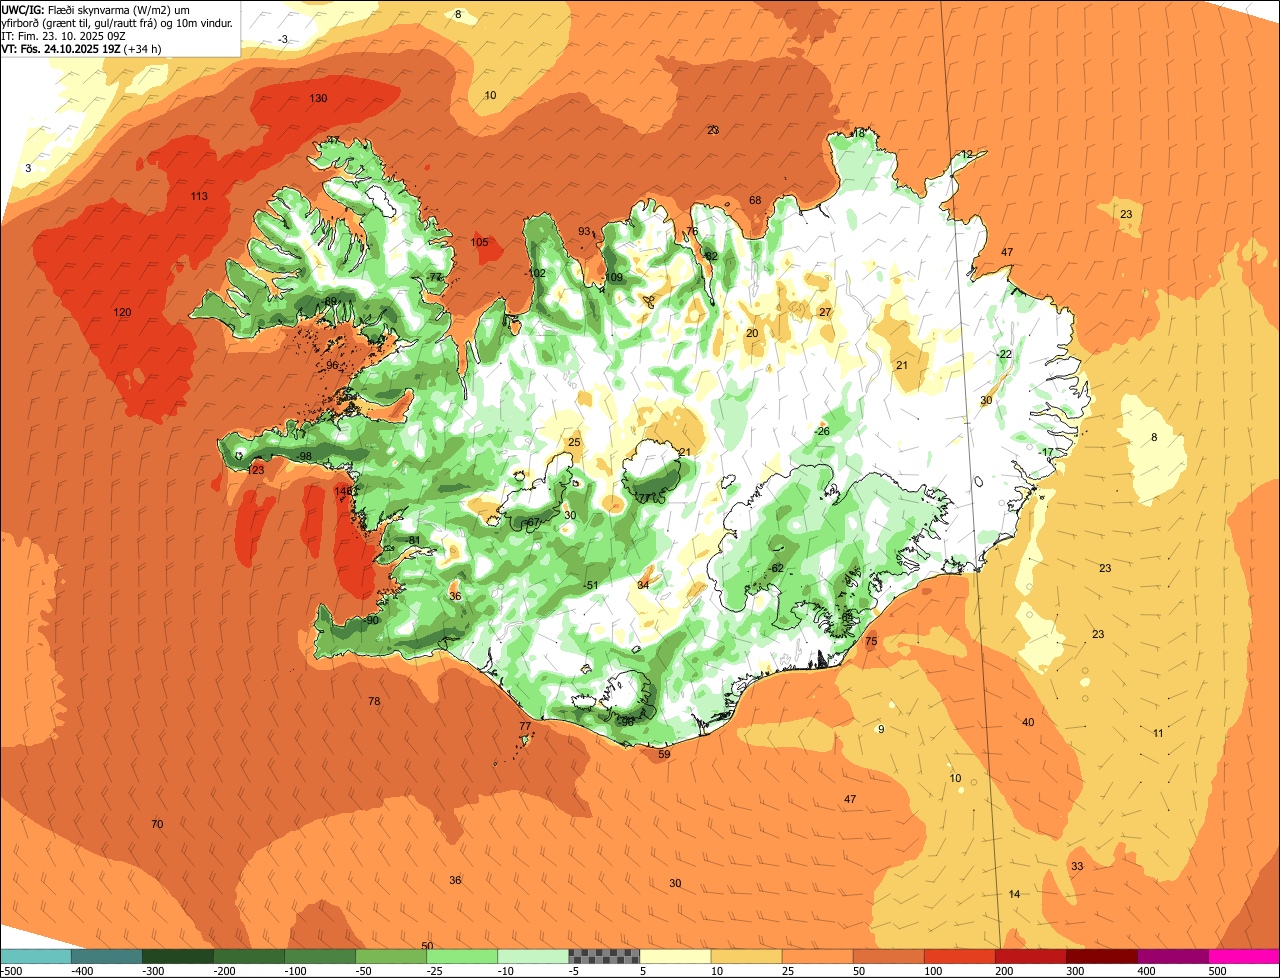Click the map value 90
The image size is (1280, 978).
pyautogui.click(x=372, y=620)
